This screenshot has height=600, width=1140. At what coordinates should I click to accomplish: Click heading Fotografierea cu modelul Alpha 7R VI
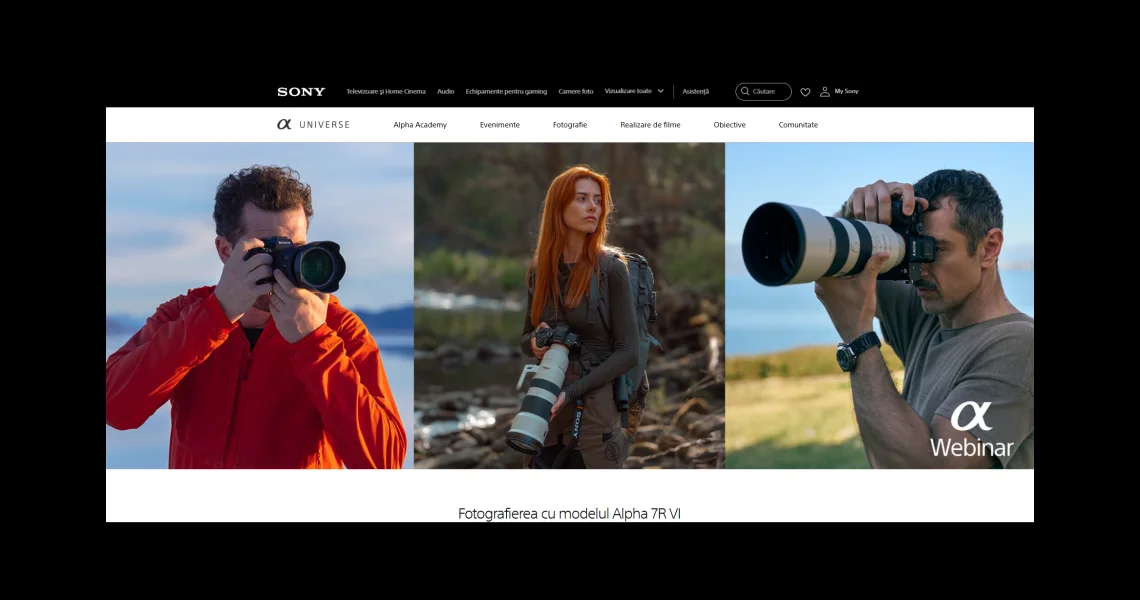click(x=569, y=513)
